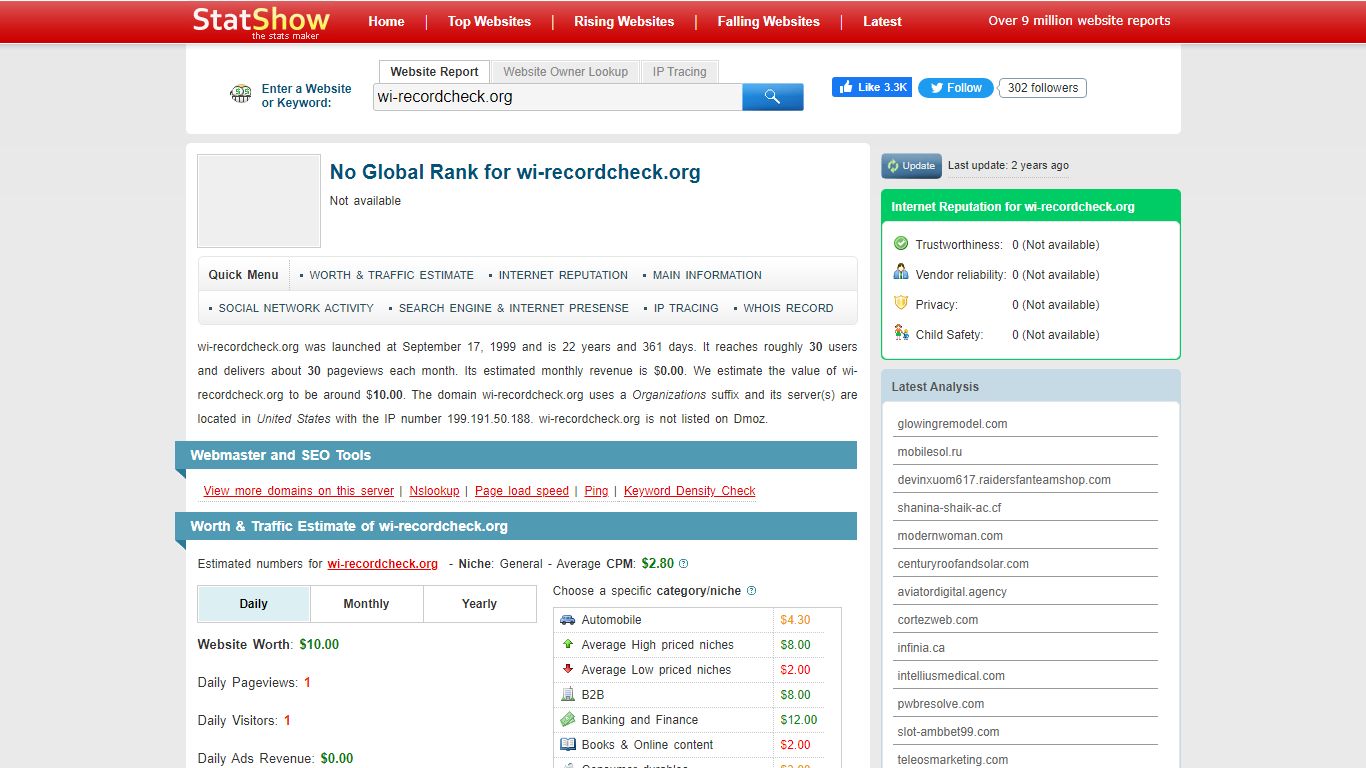Click the Privacy shield icon
Viewport: 1366px width, 768px height.
(901, 303)
